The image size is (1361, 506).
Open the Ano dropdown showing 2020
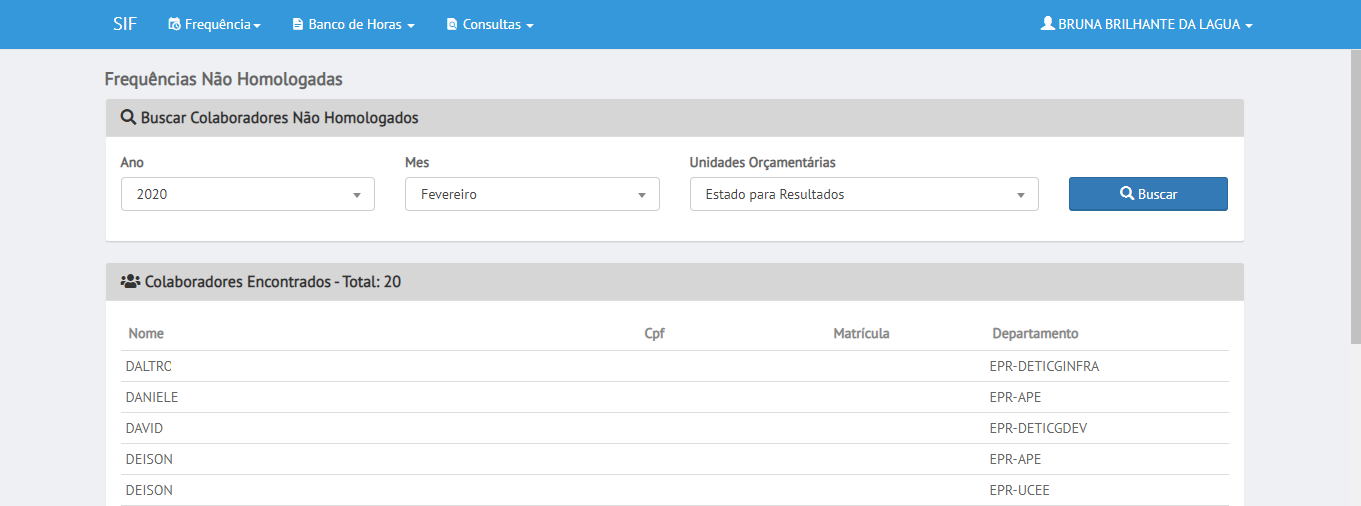pyautogui.click(x=248, y=194)
